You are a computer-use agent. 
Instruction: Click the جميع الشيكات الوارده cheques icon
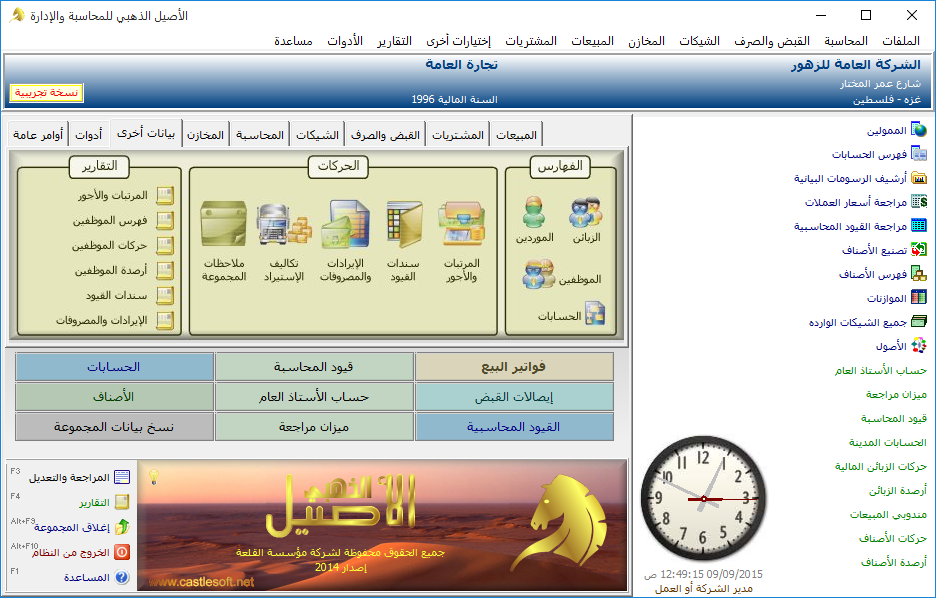[x=919, y=321]
